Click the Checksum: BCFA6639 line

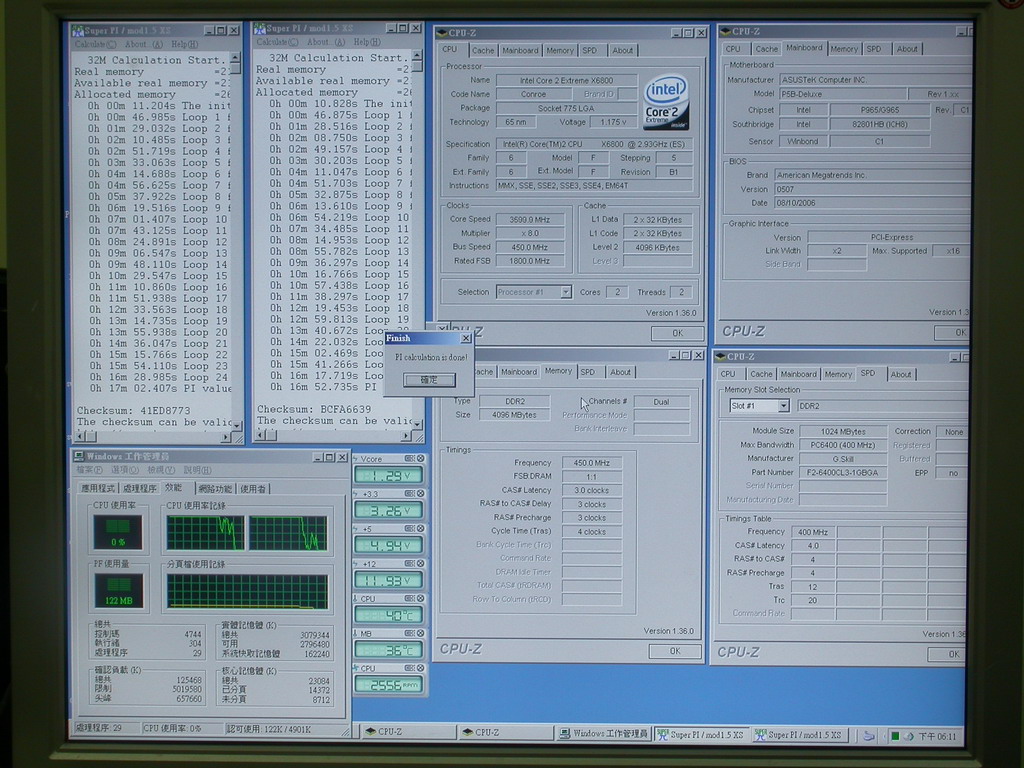click(314, 409)
